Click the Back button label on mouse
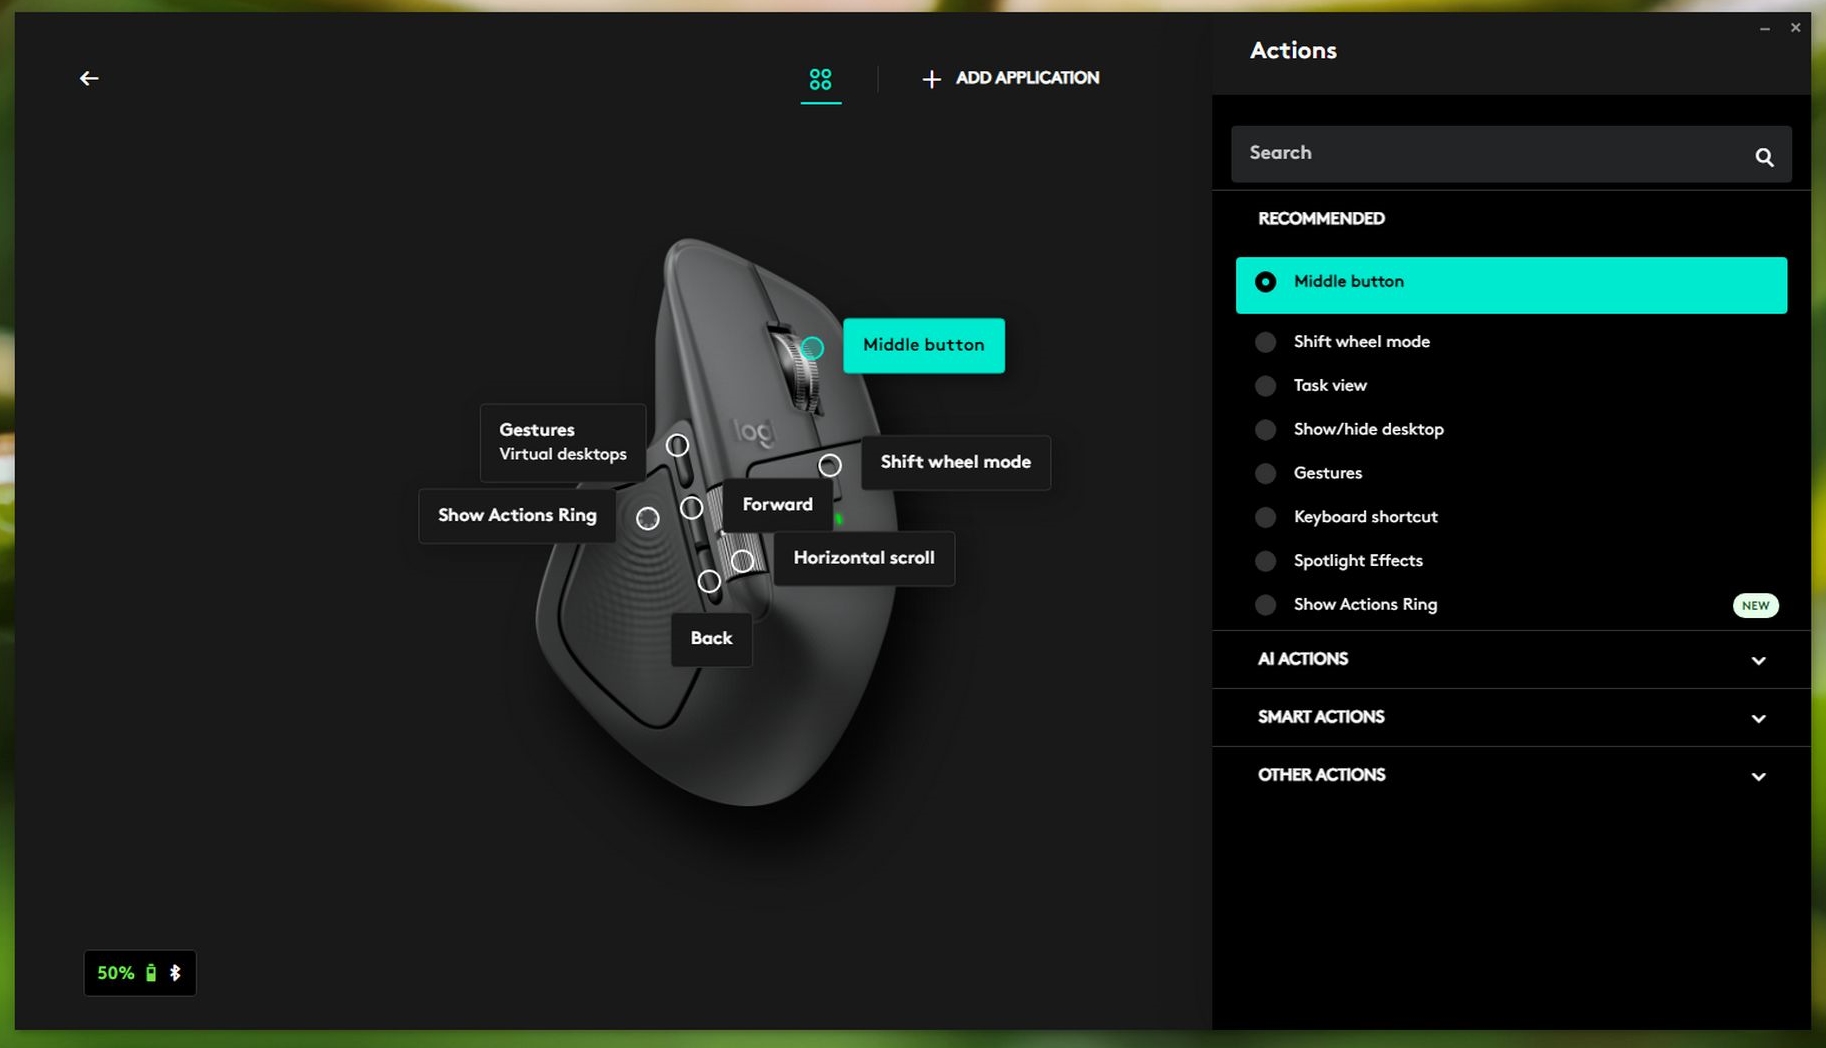Viewport: 1826px width, 1048px height. [x=711, y=639]
